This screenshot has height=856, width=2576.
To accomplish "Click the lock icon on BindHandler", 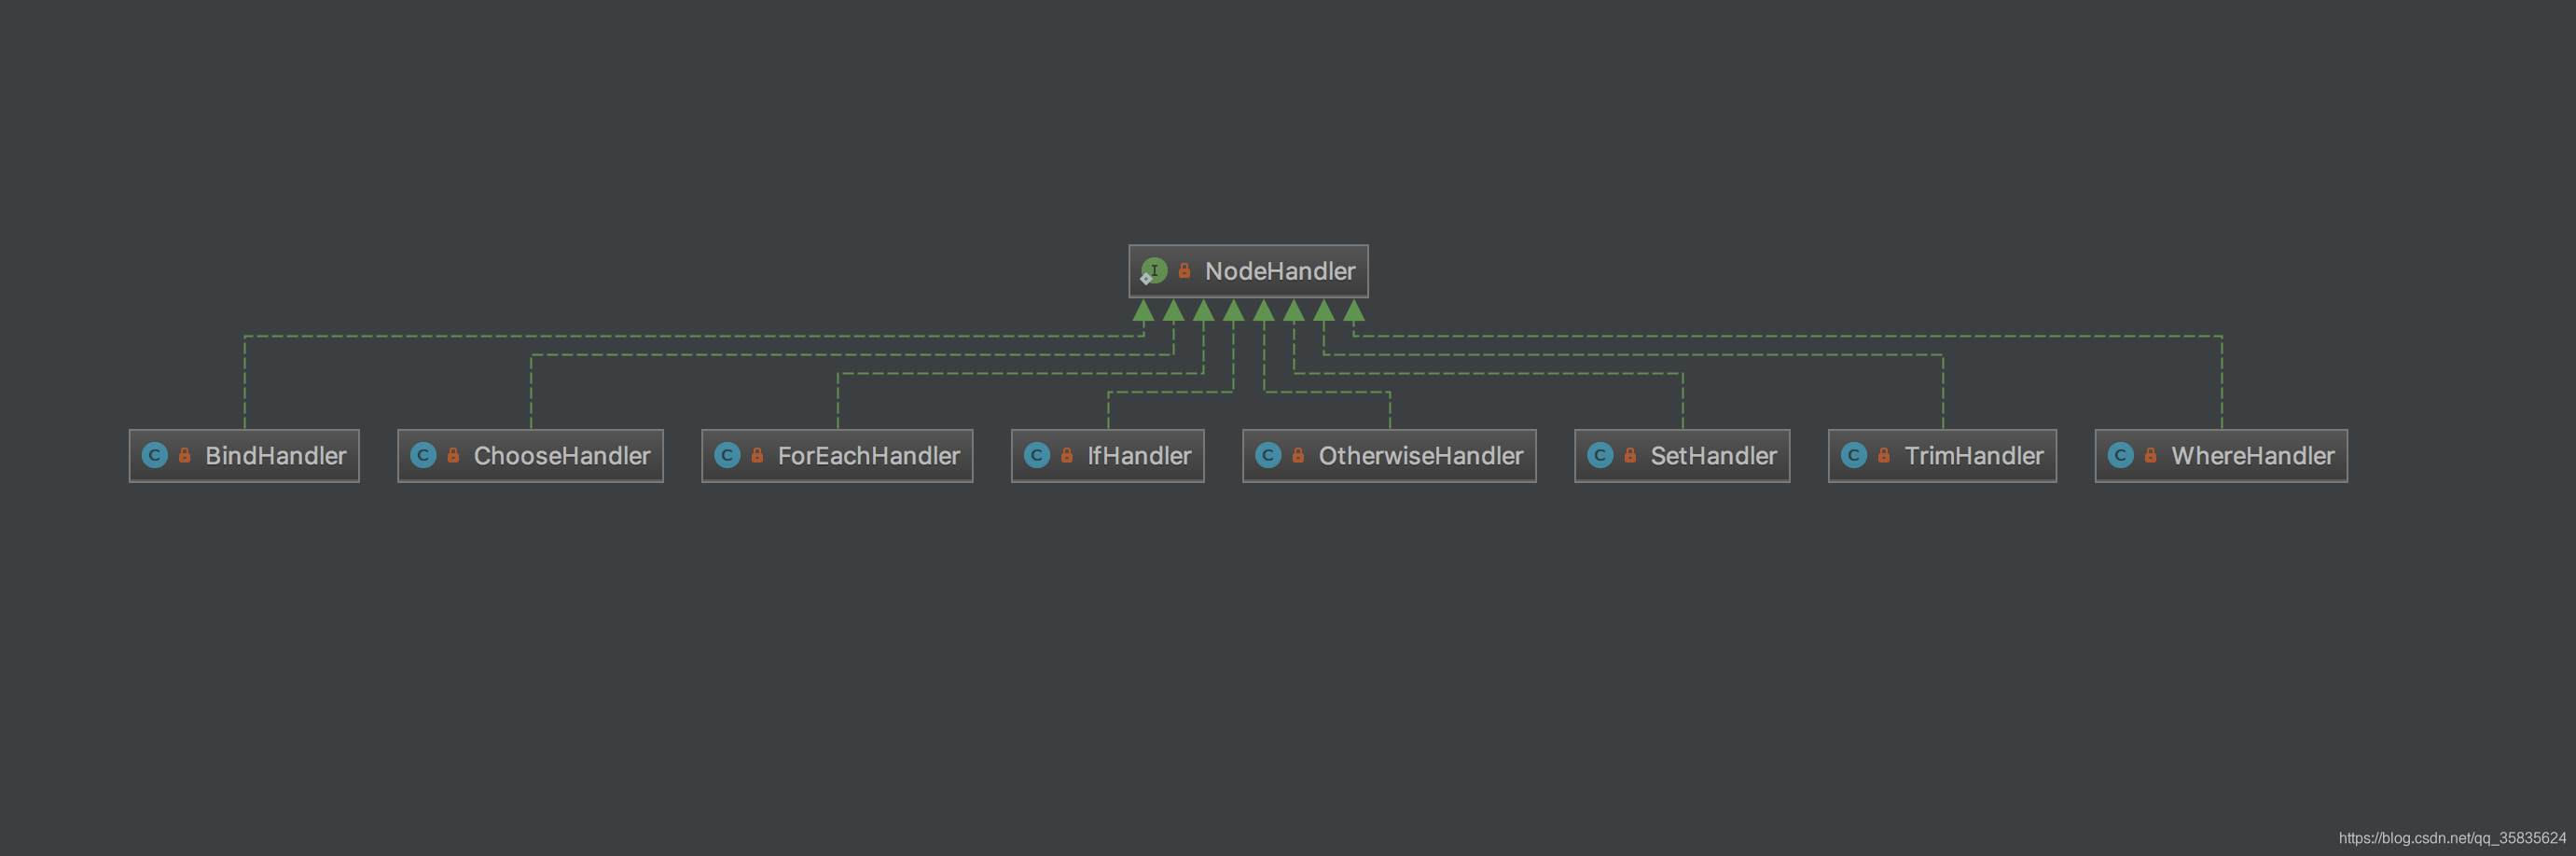I will (184, 456).
